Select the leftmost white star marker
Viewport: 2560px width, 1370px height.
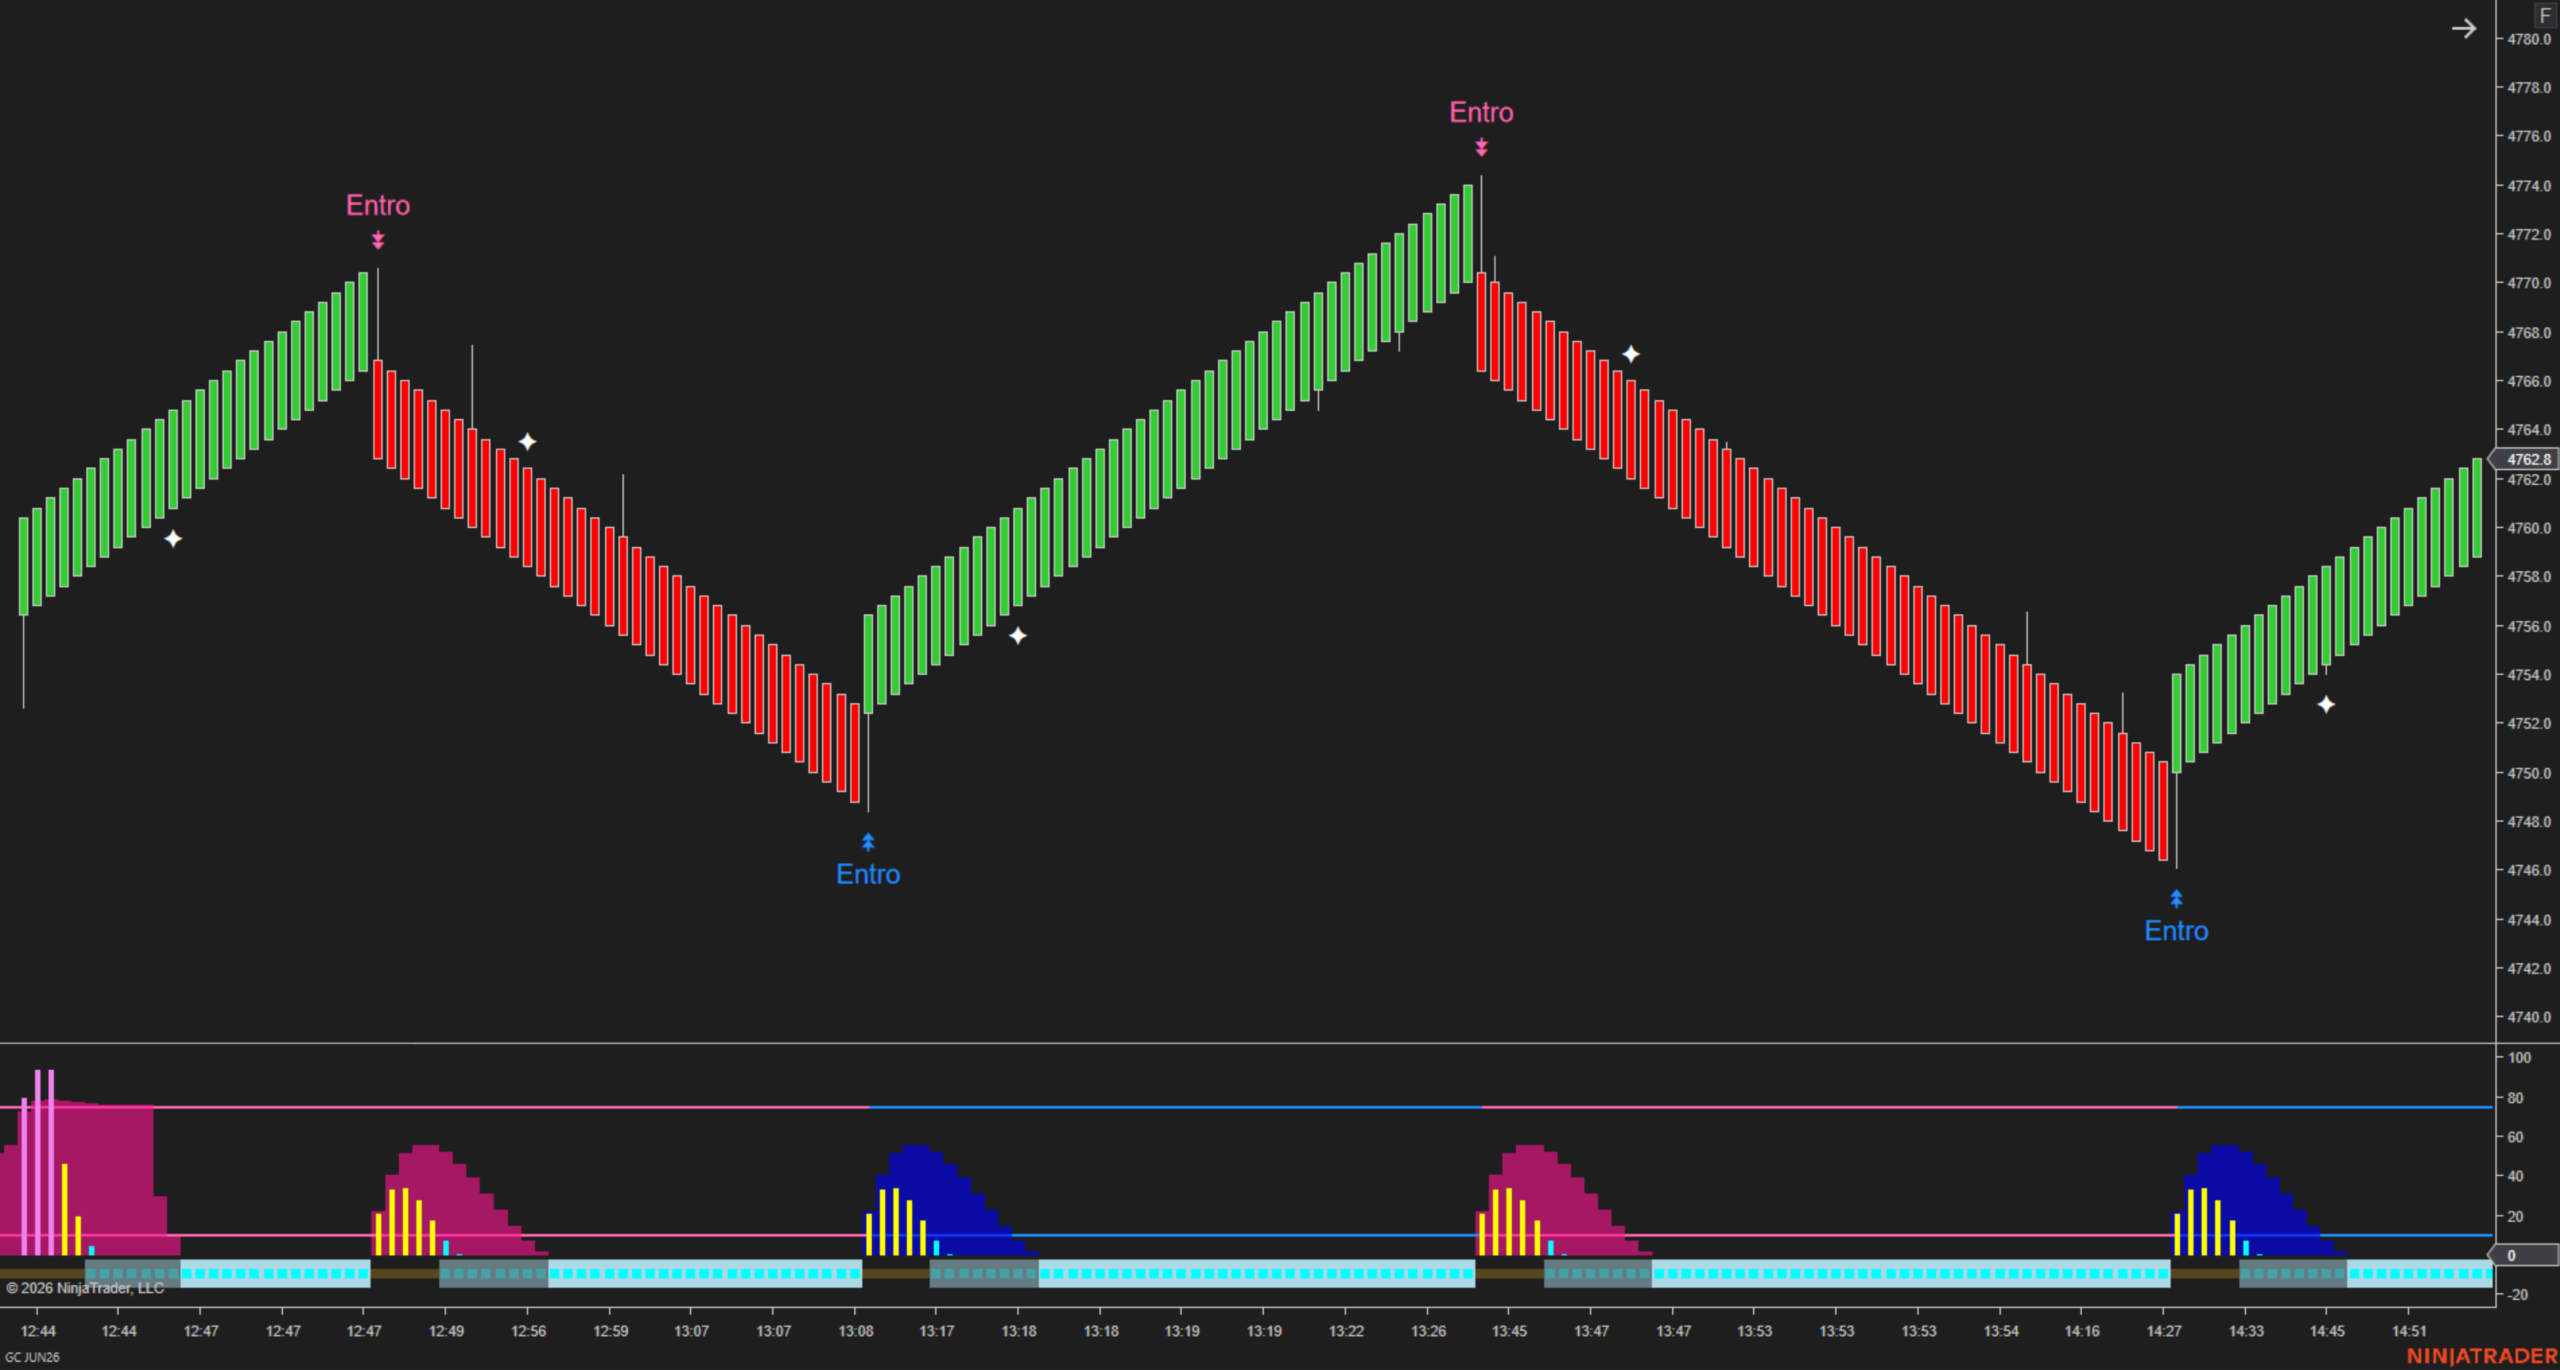173,539
